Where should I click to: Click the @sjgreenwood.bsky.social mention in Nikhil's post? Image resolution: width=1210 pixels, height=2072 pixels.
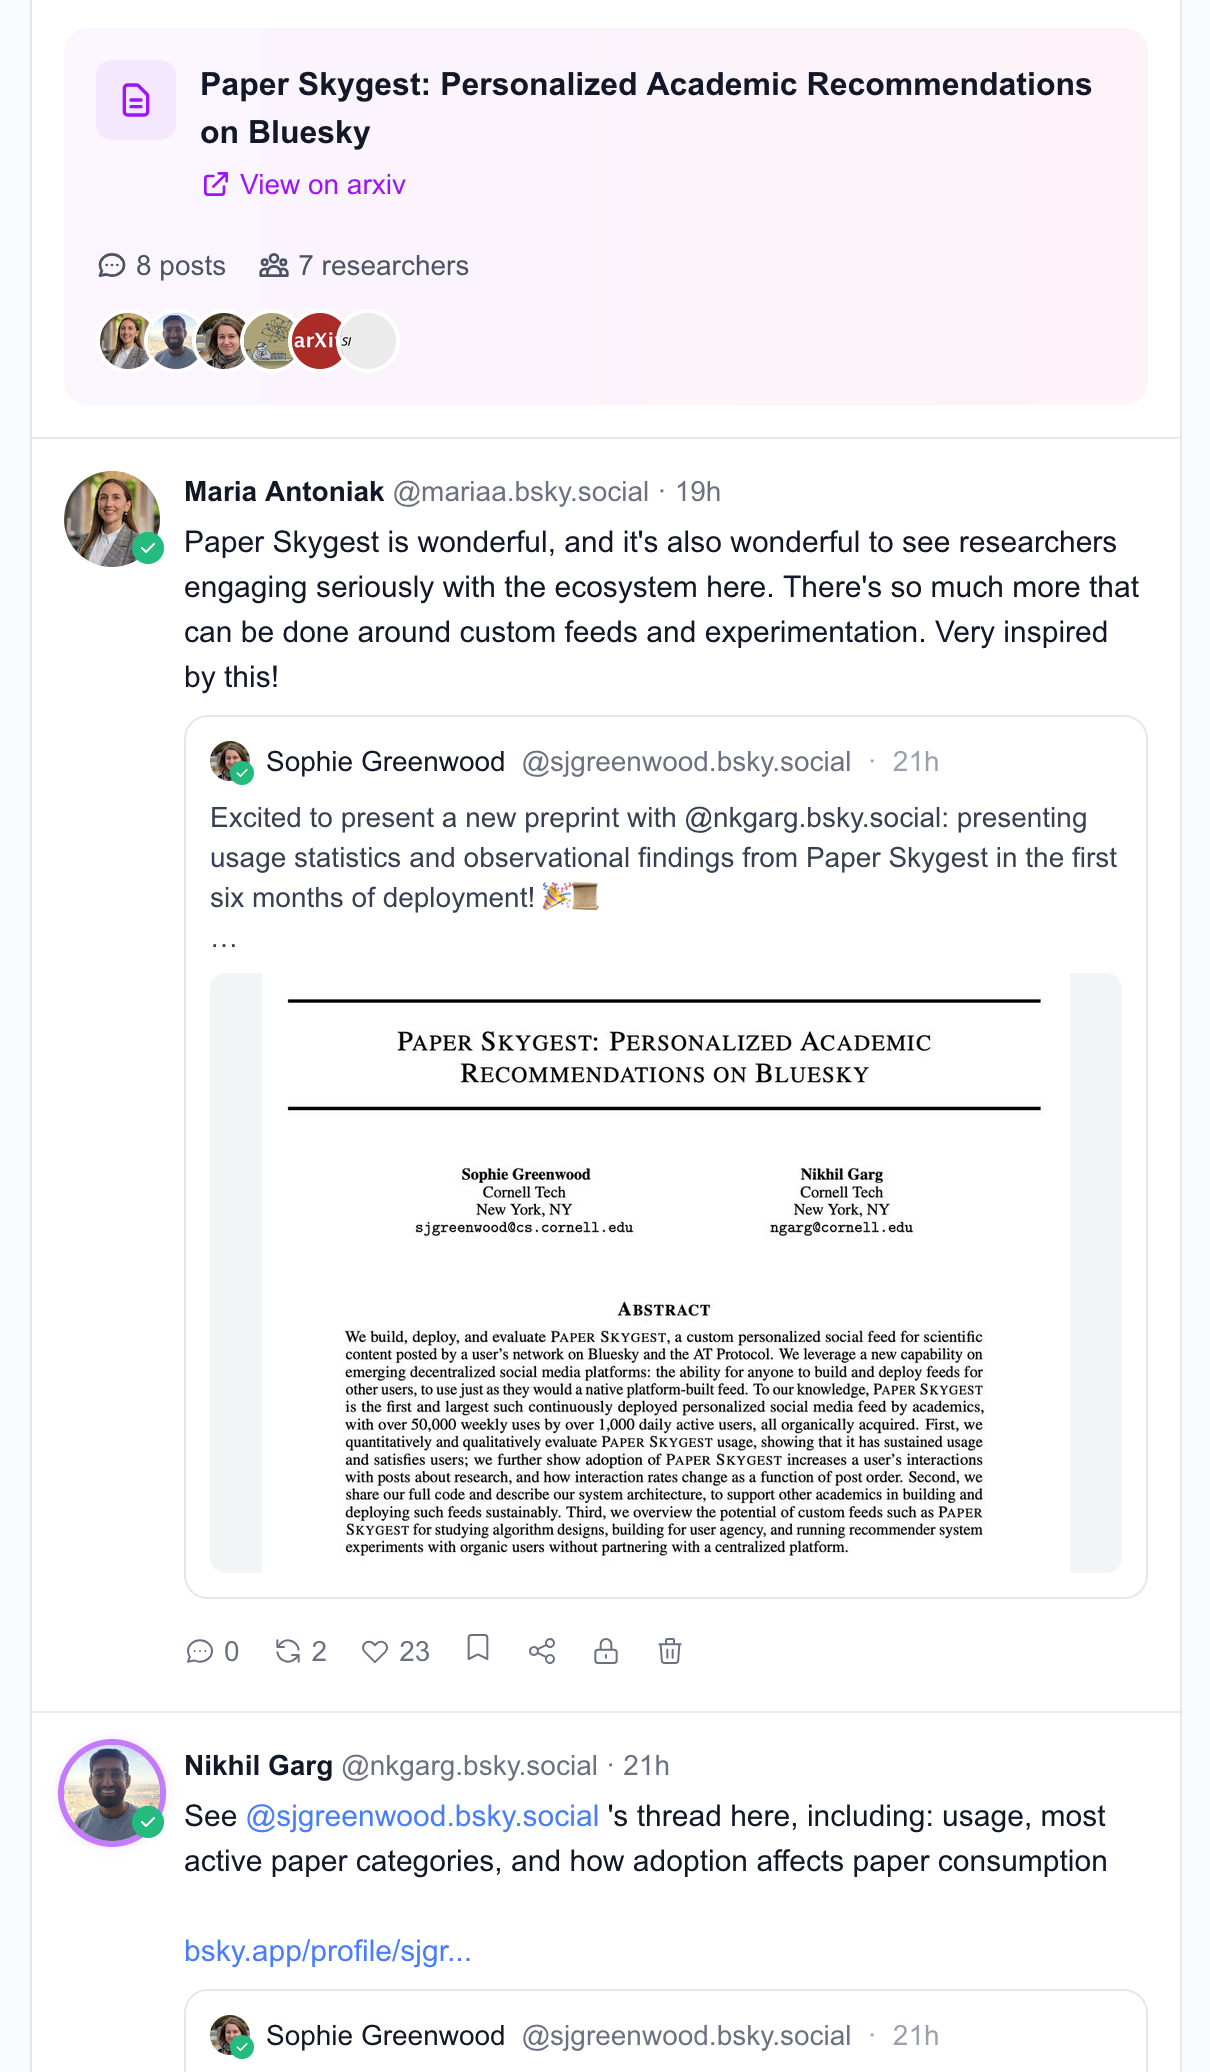coord(422,1816)
